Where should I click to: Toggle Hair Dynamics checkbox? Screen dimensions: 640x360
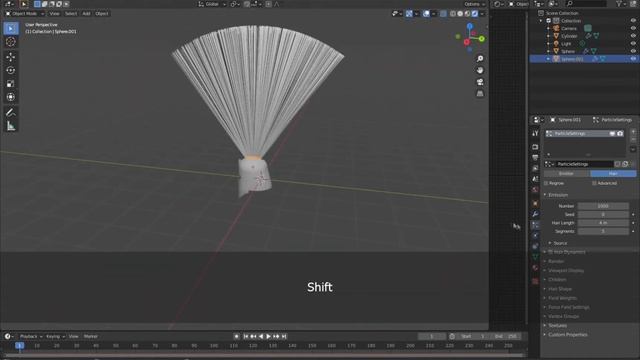[550, 252]
